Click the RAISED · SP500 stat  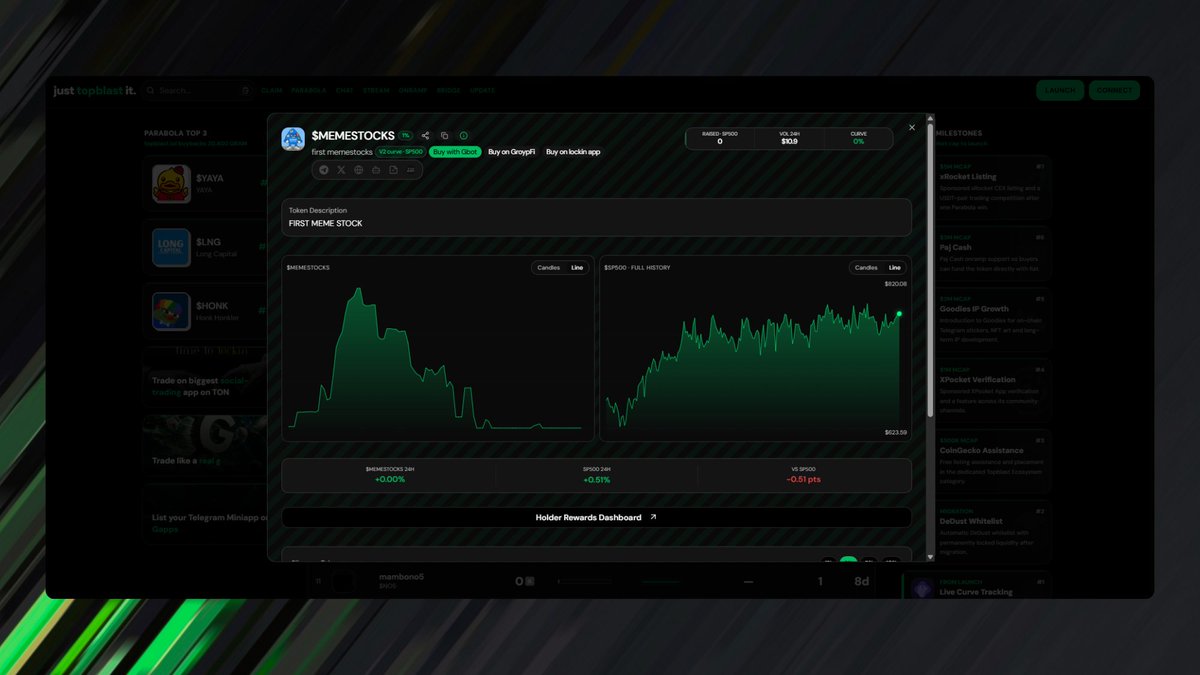[x=720, y=138]
